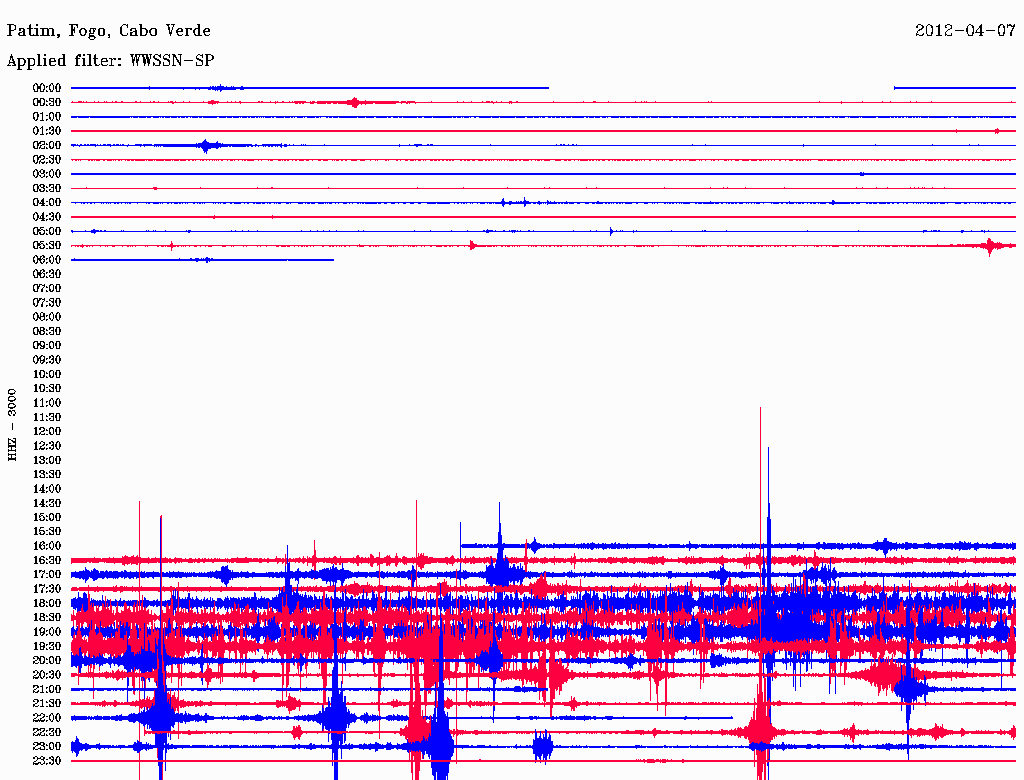Click the '13:30' time label
The image size is (1024, 780).
coord(47,474)
